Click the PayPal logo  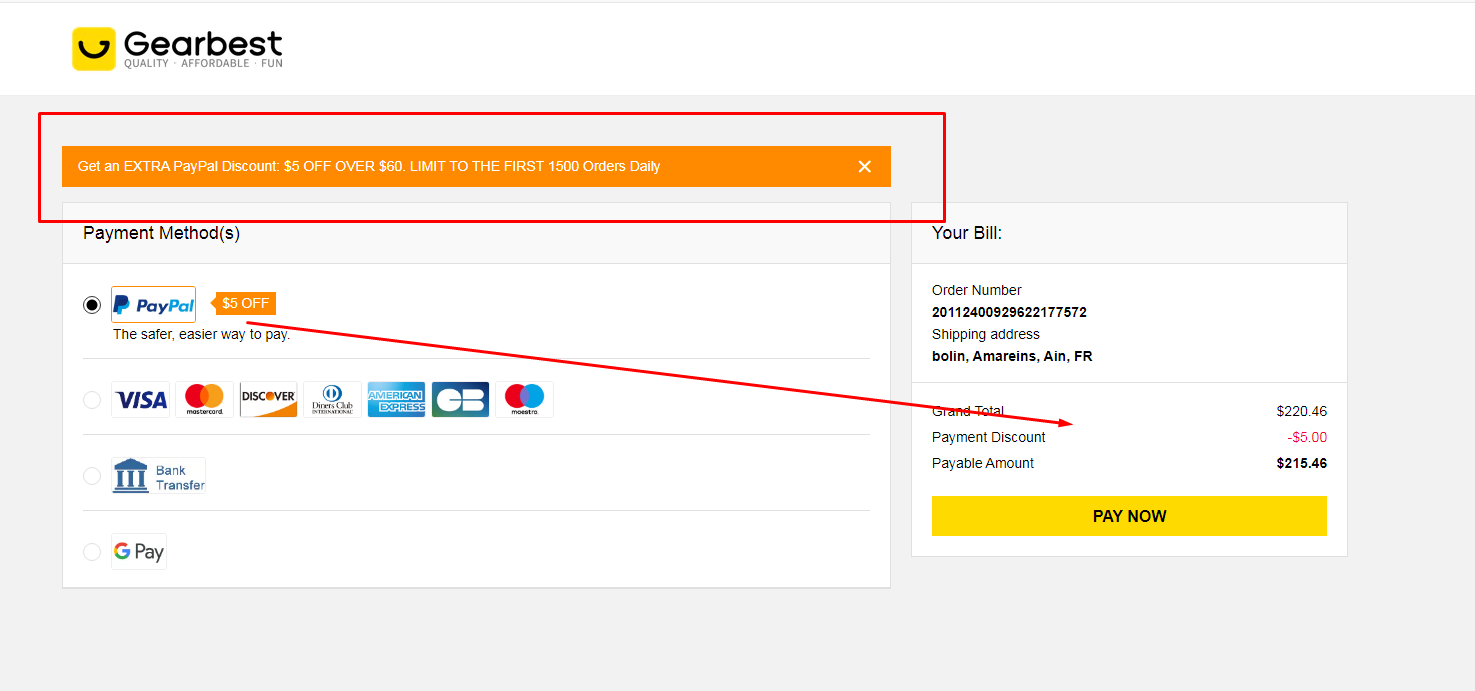tap(153, 305)
